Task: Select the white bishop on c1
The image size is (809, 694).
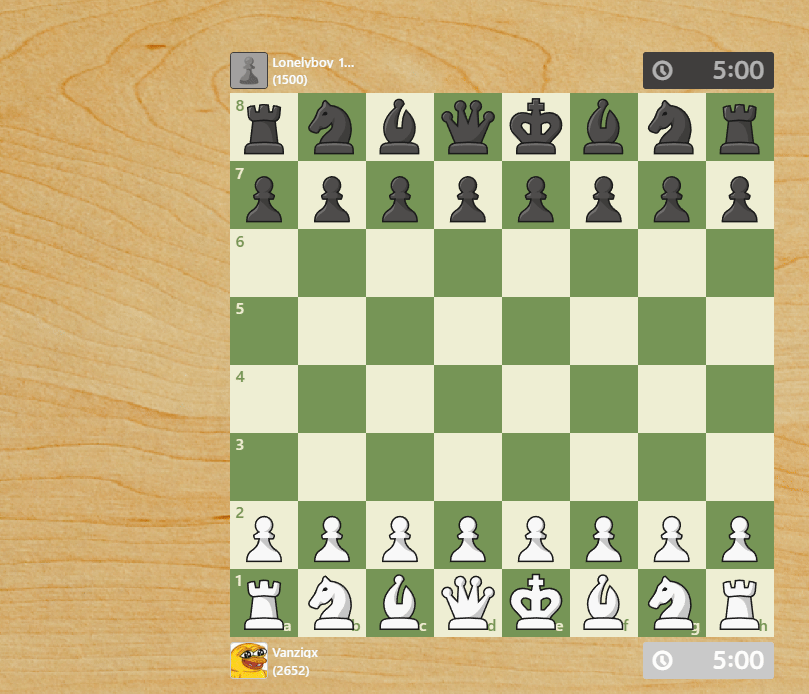Action: pyautogui.click(x=400, y=603)
